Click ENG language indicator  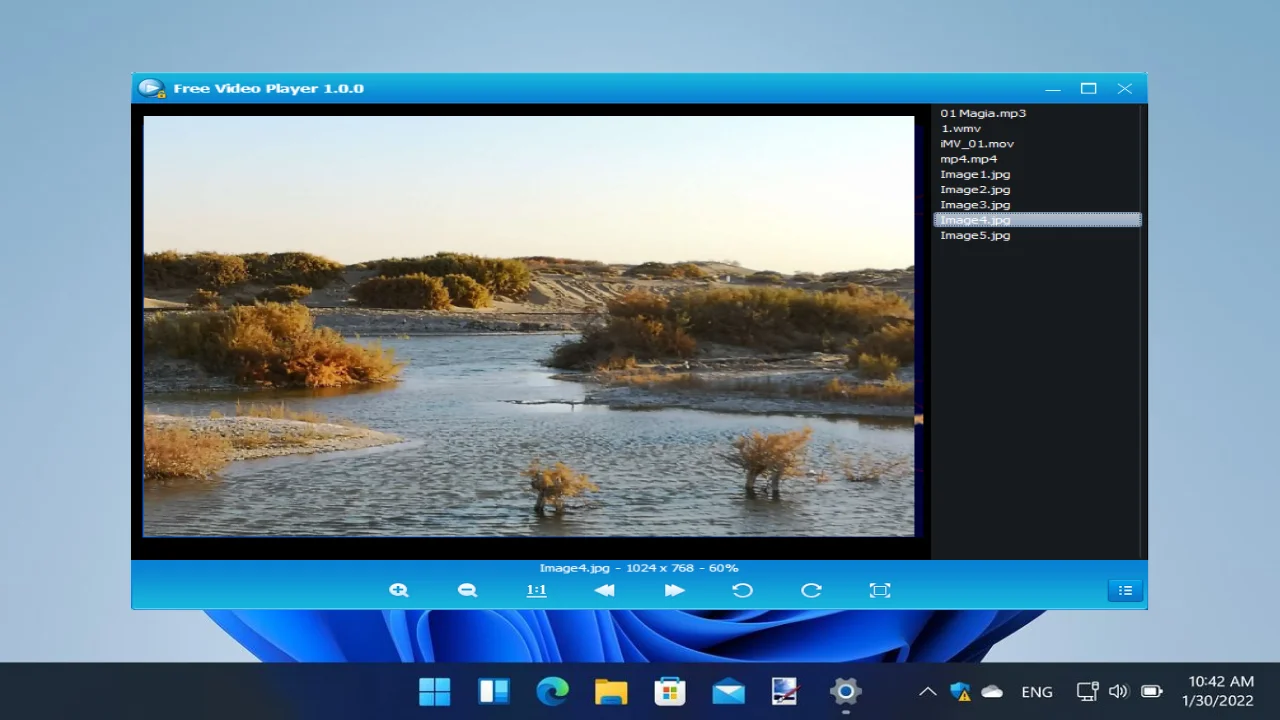[x=1037, y=691]
